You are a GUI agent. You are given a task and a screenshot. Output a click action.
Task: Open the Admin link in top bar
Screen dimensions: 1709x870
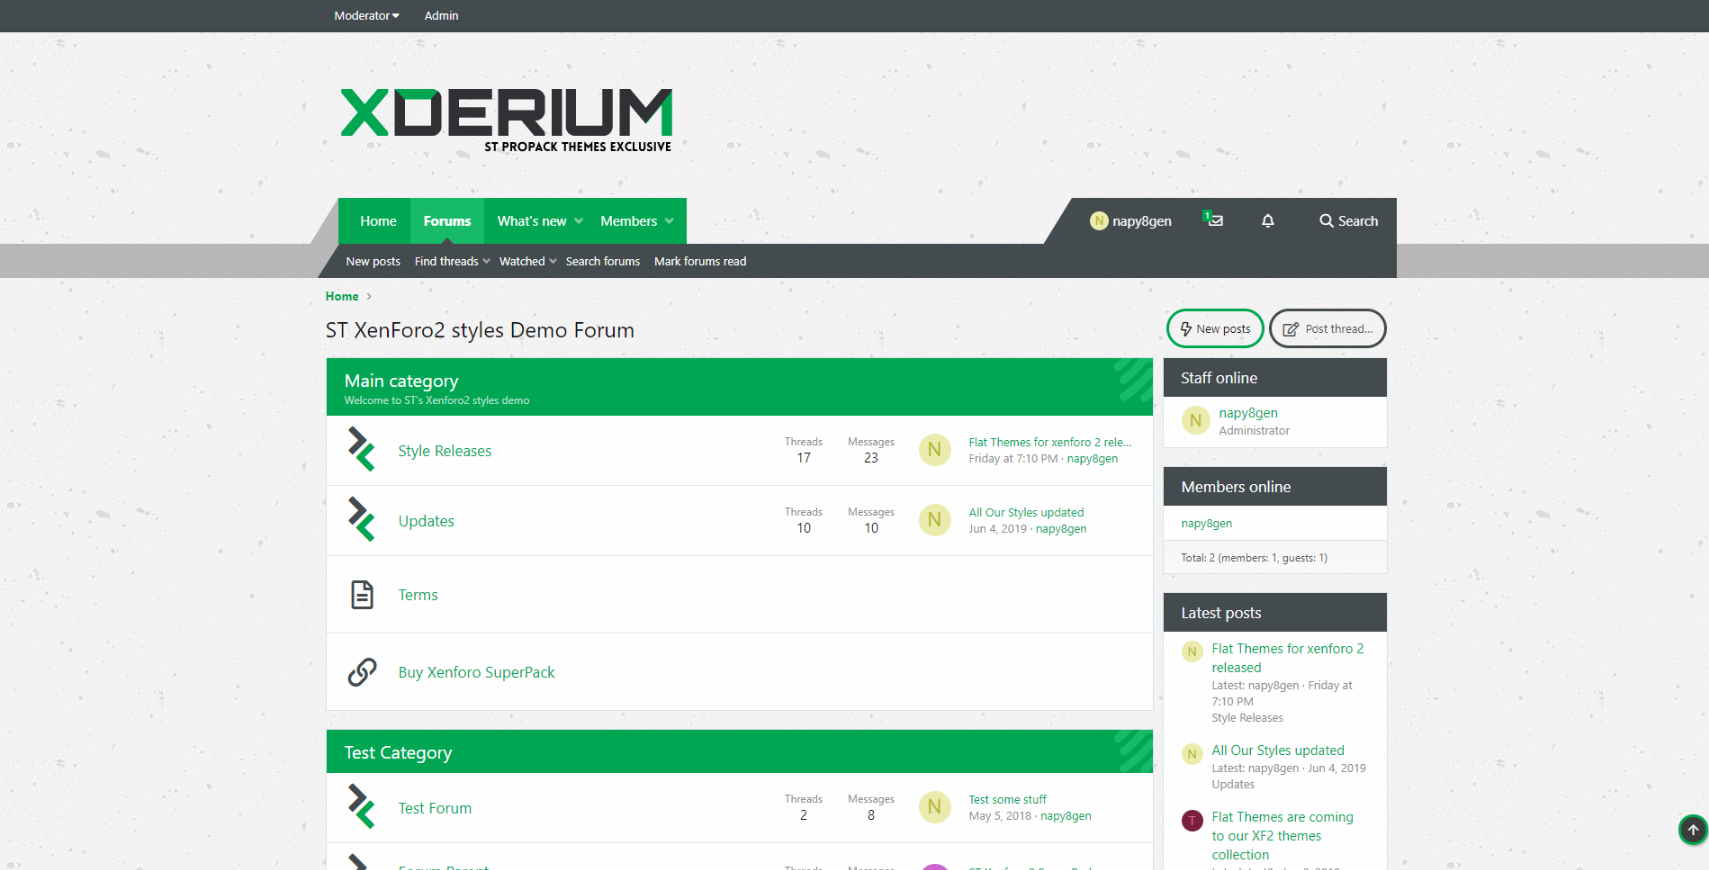[x=441, y=16]
